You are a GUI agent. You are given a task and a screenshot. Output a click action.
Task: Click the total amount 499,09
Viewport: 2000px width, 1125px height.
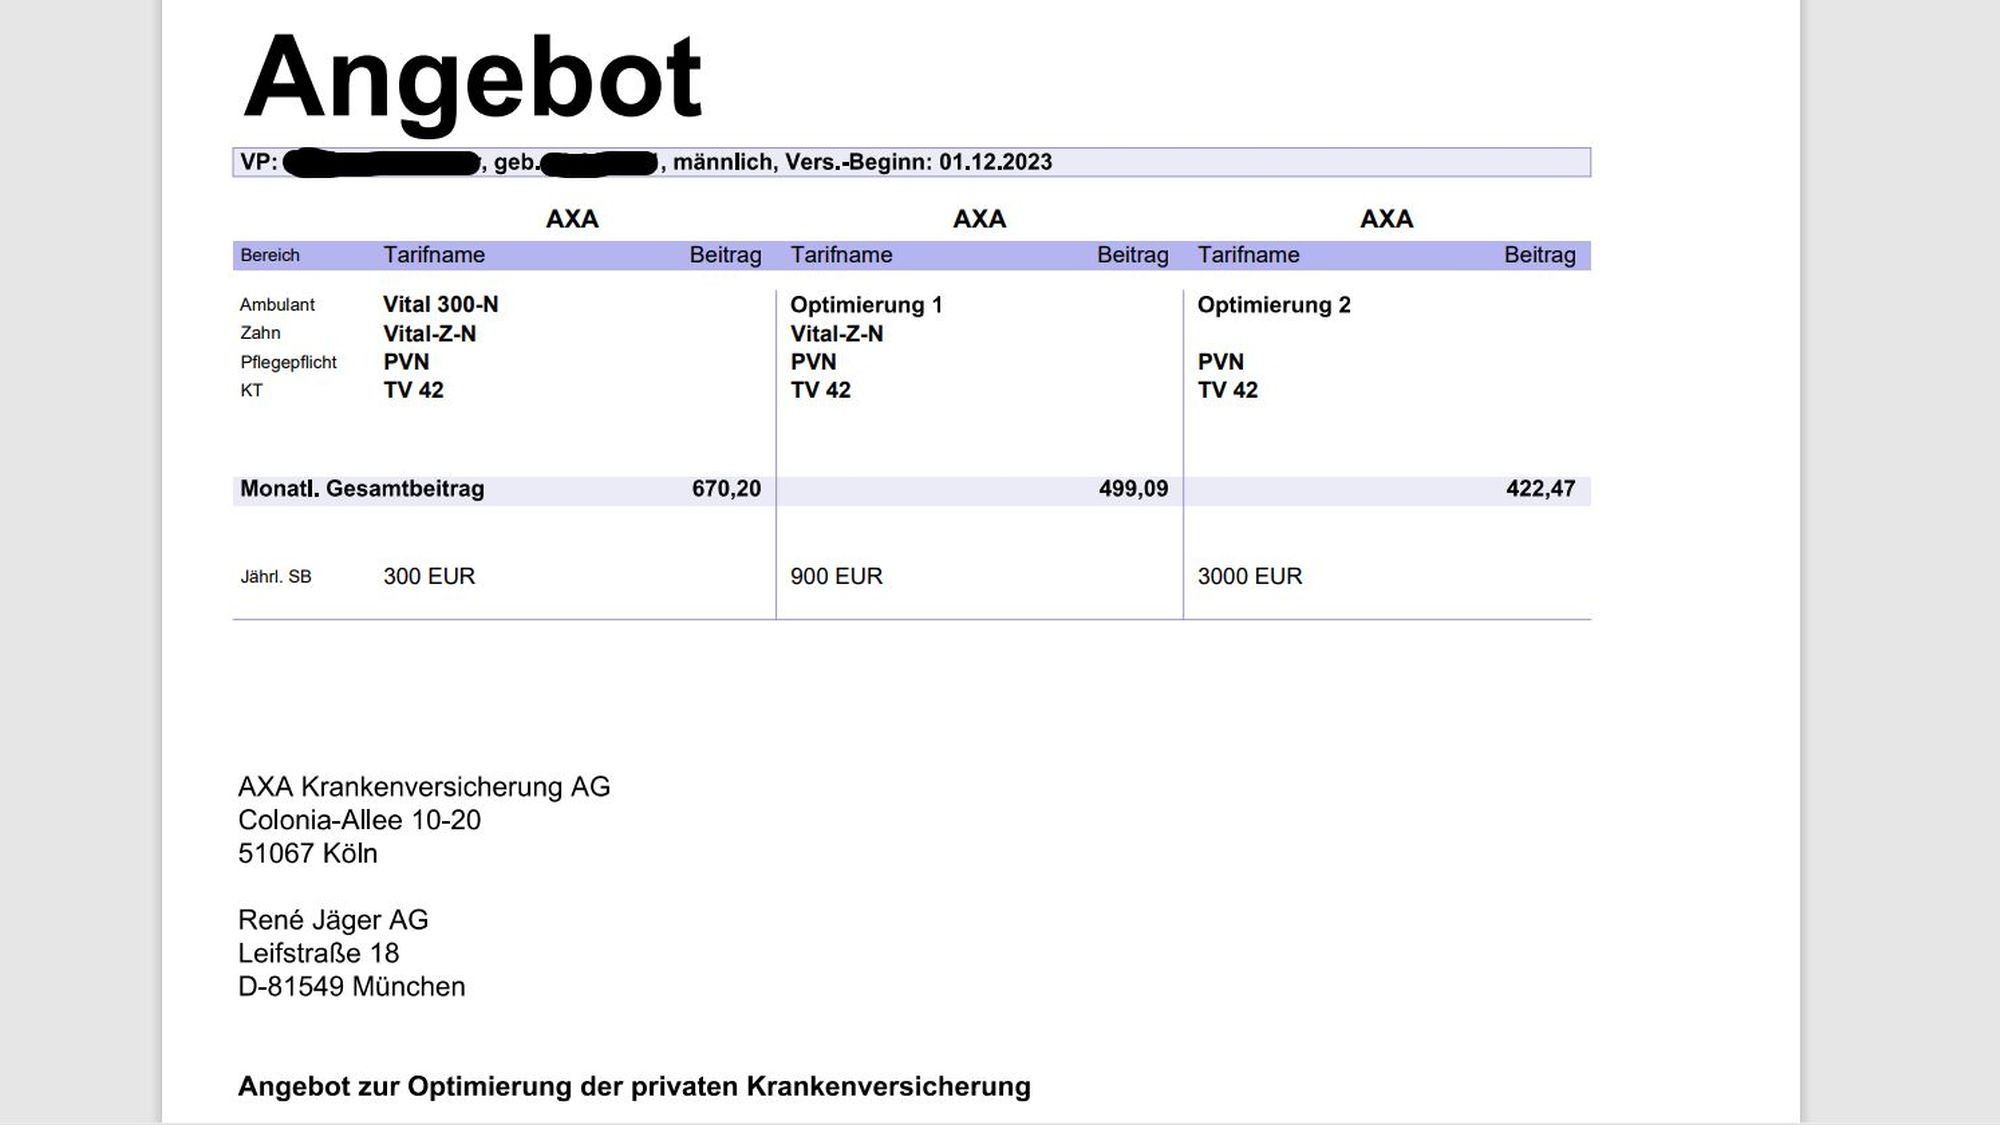[1133, 489]
